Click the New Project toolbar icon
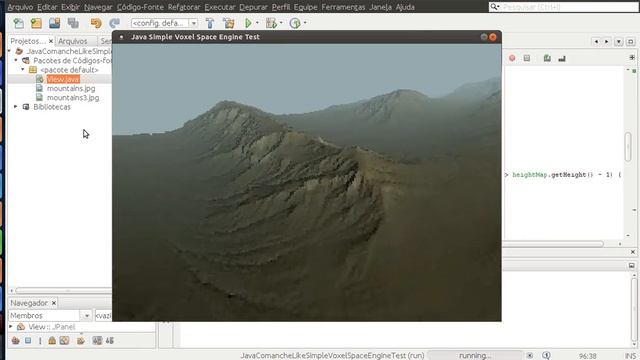This screenshot has width=640, height=360. coord(36,23)
